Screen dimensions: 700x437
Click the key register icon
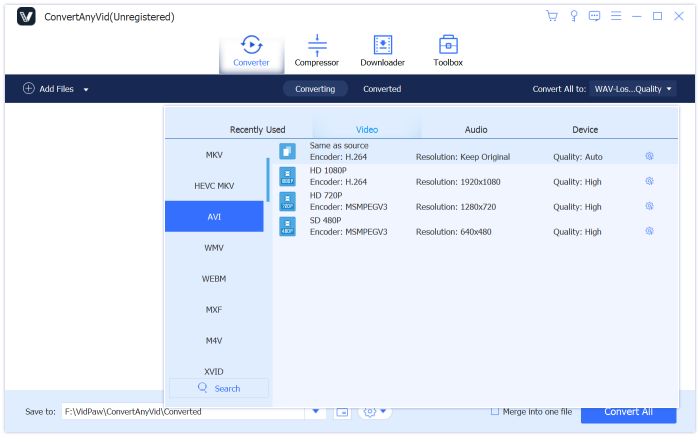(574, 16)
